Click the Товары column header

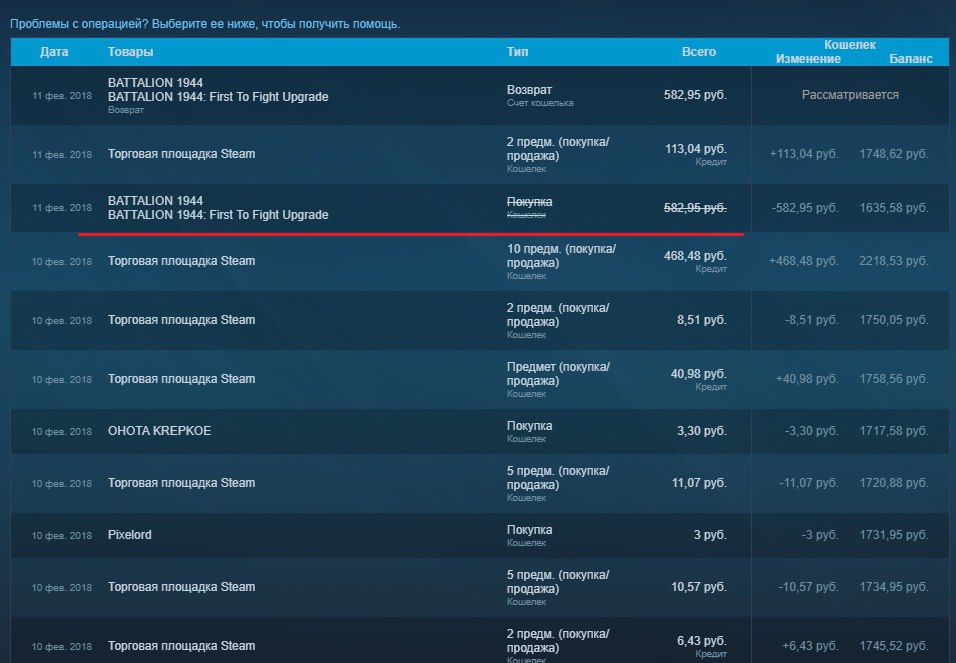[130, 52]
